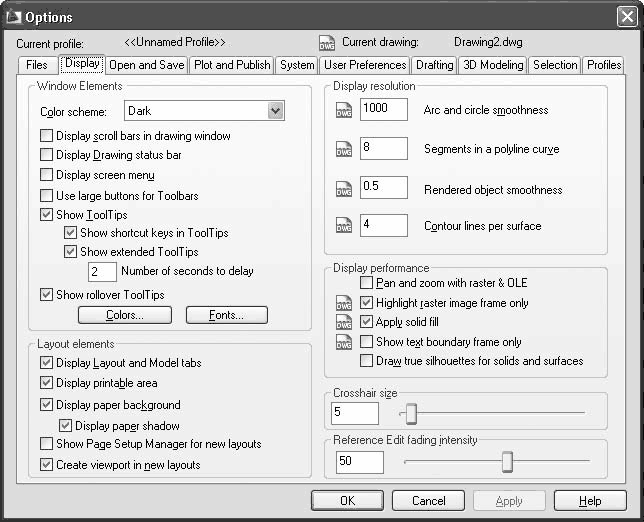Switch to the Open and Save tab
Viewport: 644px width, 522px height.
click(x=146, y=65)
